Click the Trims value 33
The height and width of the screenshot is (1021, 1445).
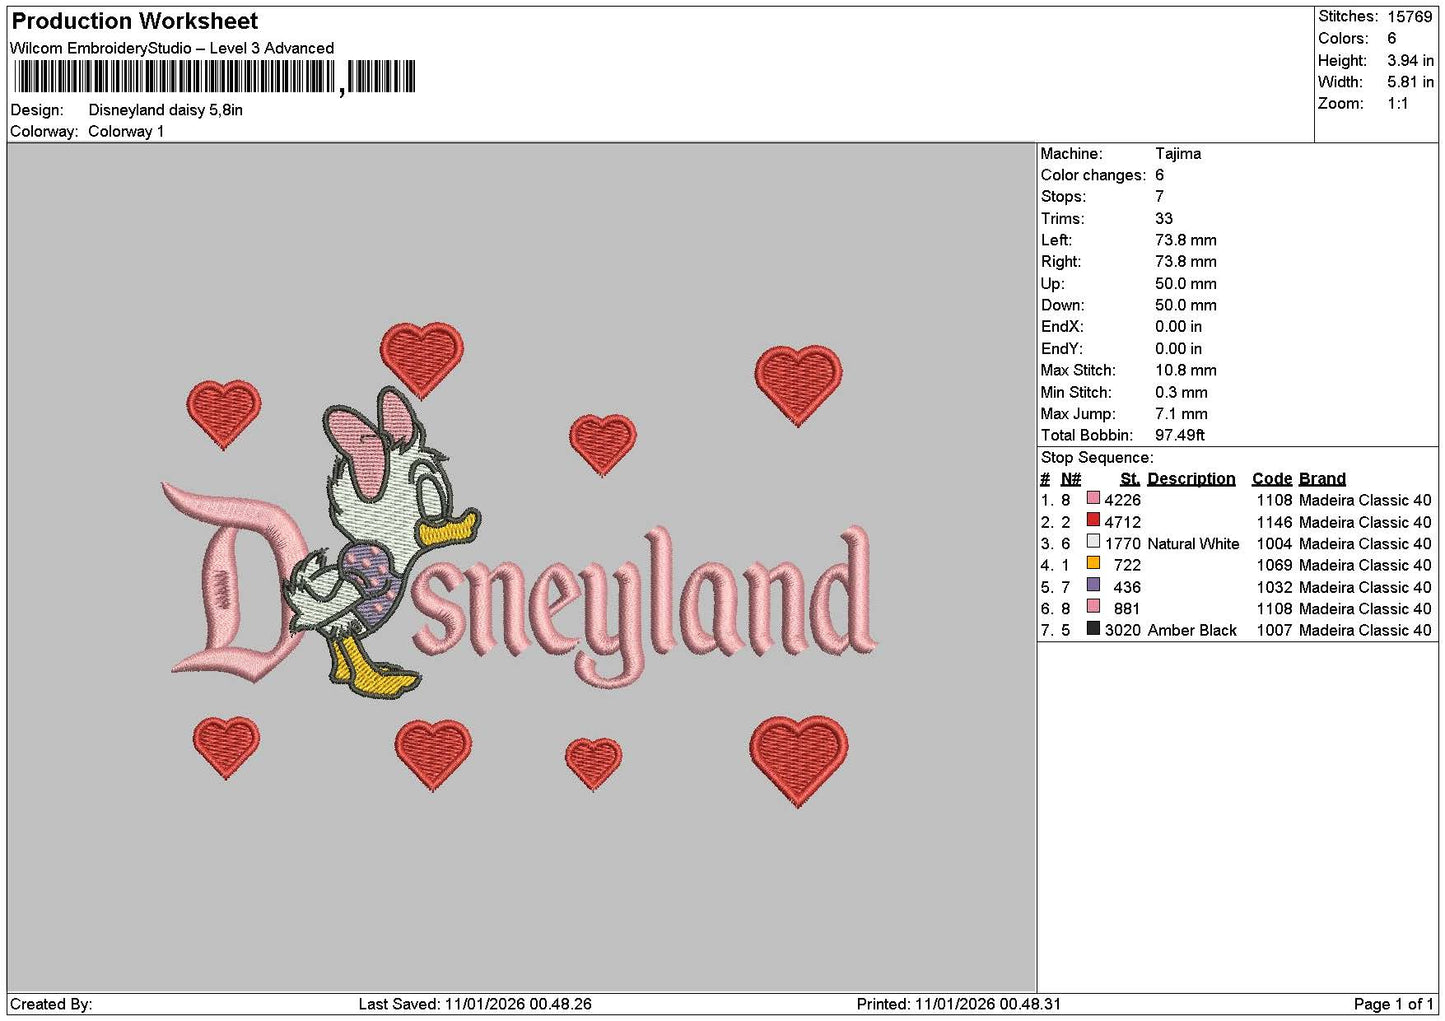(x=1164, y=219)
